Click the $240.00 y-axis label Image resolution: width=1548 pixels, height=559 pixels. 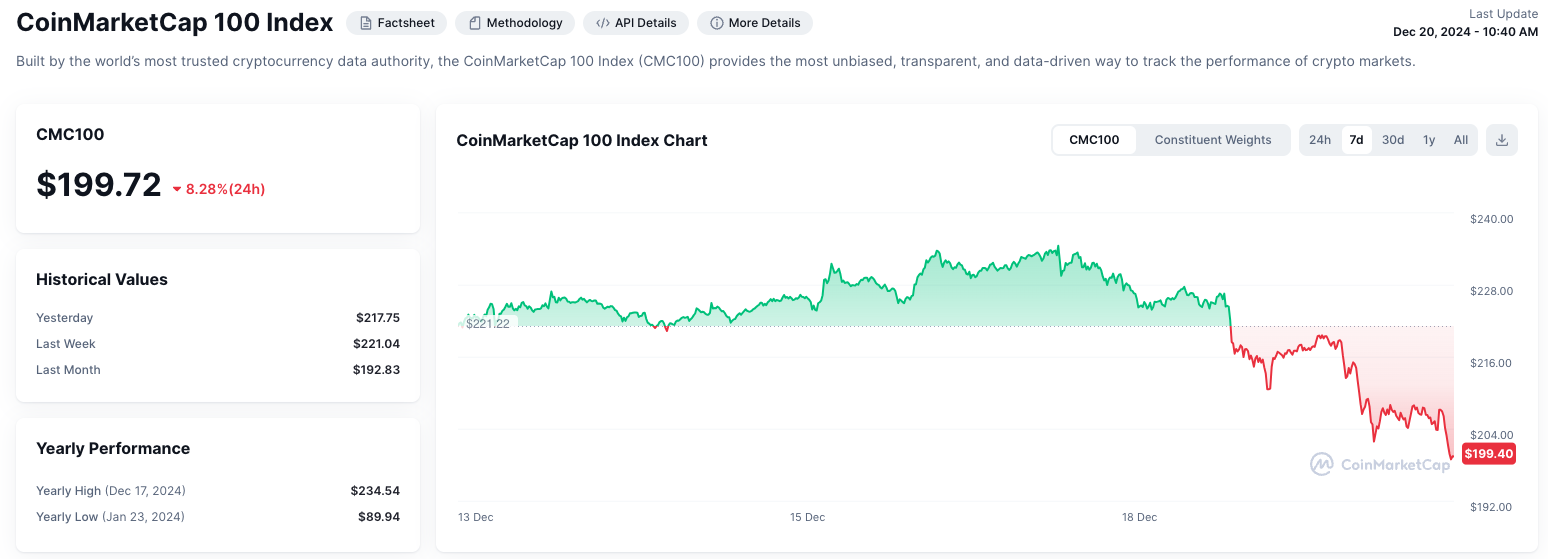pos(1491,219)
